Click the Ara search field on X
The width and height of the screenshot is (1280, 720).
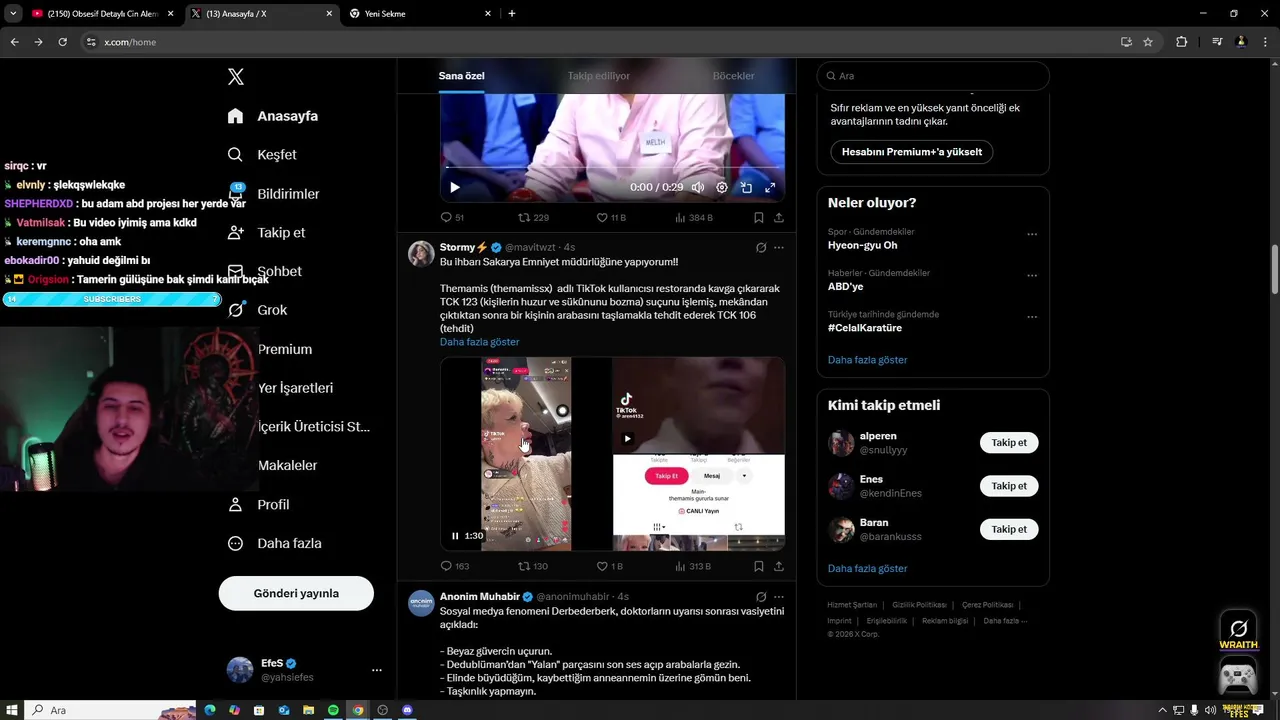tap(933, 76)
